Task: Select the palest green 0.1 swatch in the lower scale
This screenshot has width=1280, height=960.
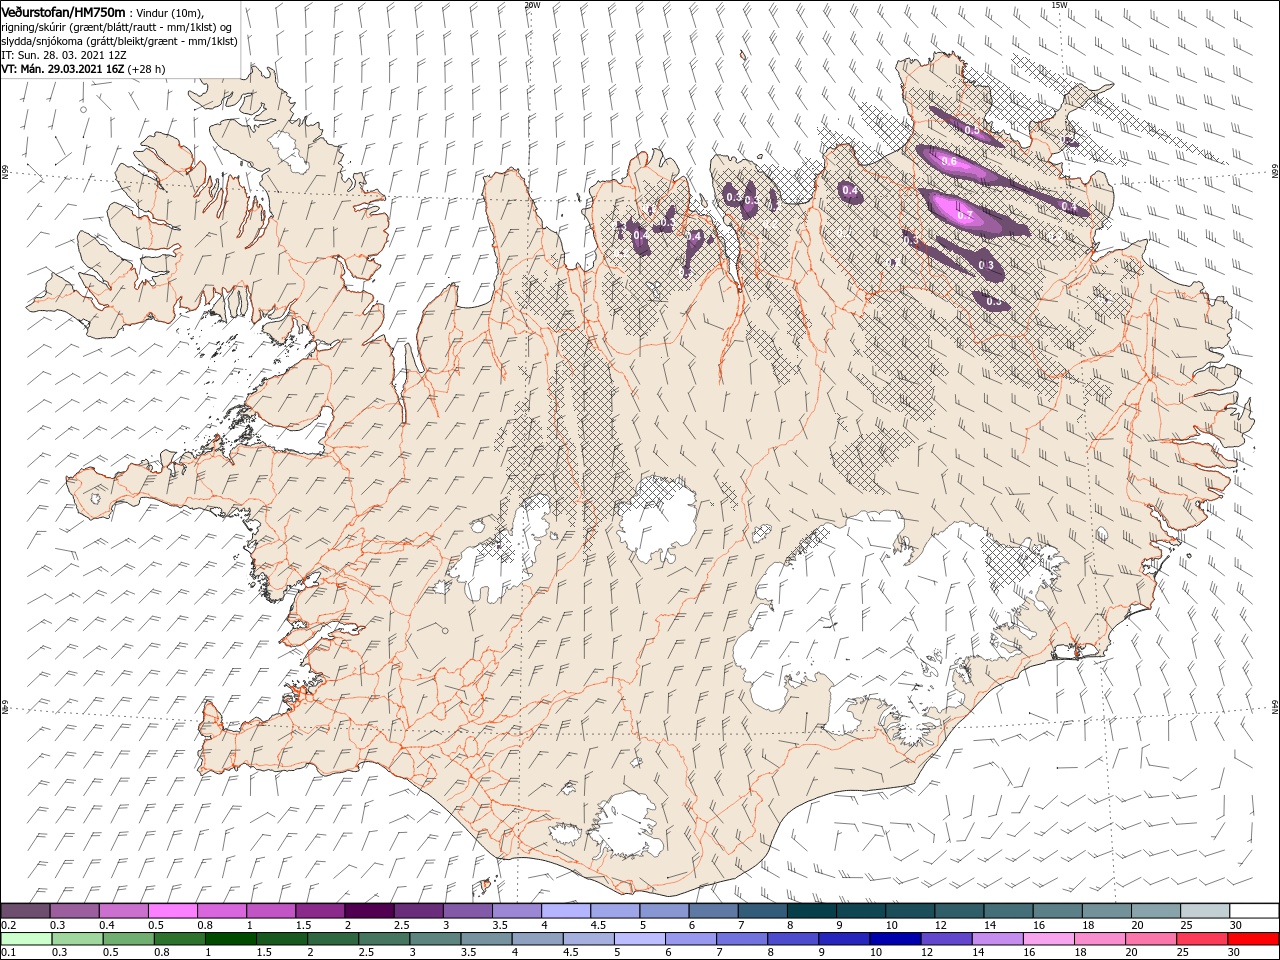Action: 26,939
